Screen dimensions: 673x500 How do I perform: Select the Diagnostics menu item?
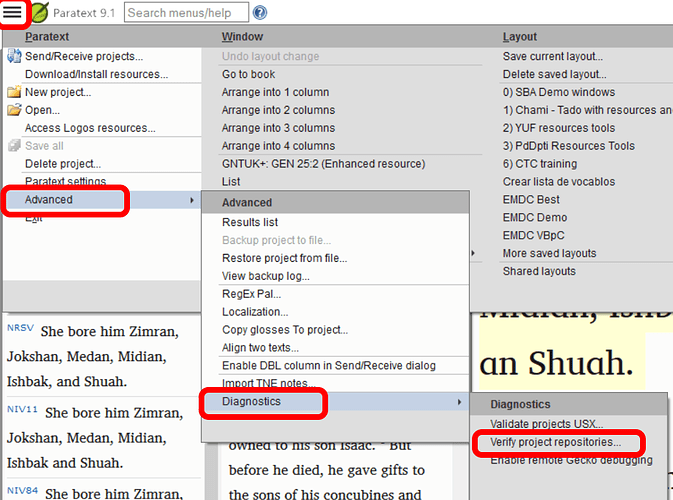tap(251, 402)
